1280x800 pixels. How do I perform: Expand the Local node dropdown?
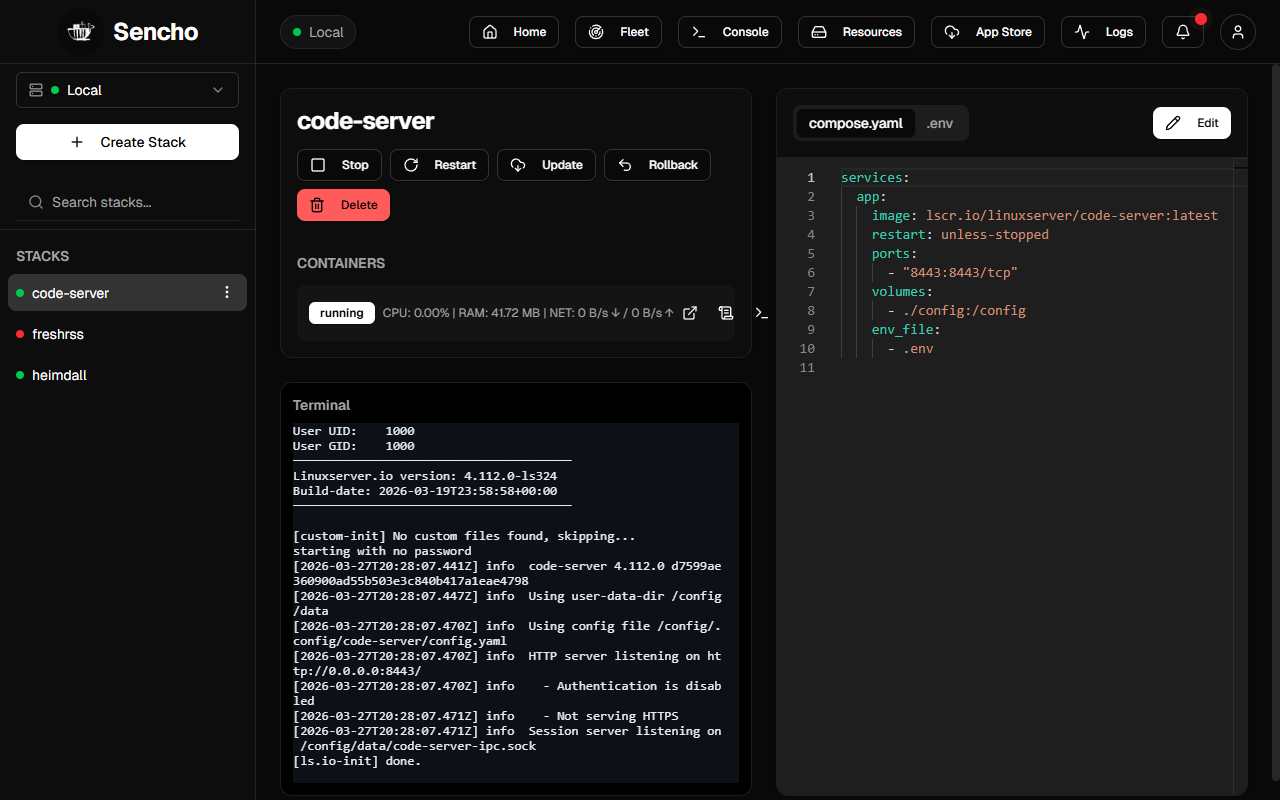[127, 90]
